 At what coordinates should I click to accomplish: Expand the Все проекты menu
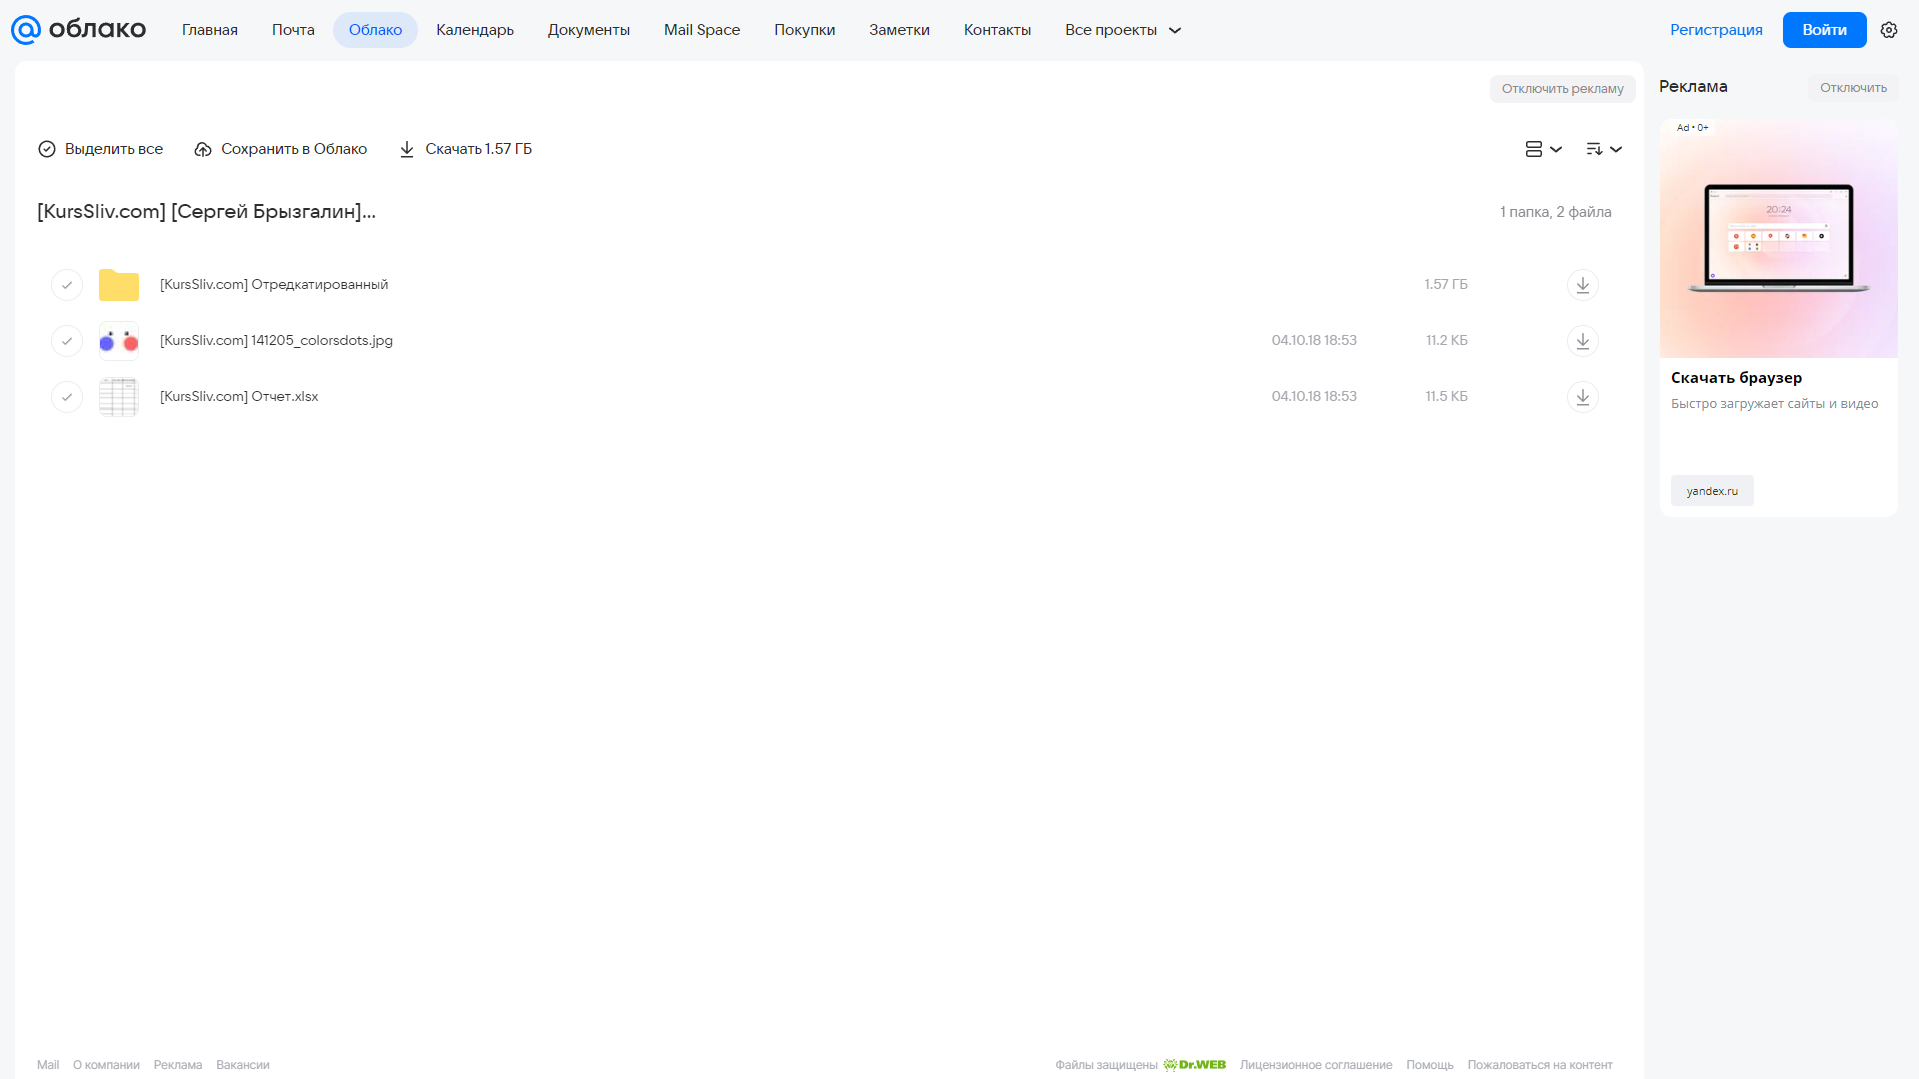click(x=1123, y=30)
